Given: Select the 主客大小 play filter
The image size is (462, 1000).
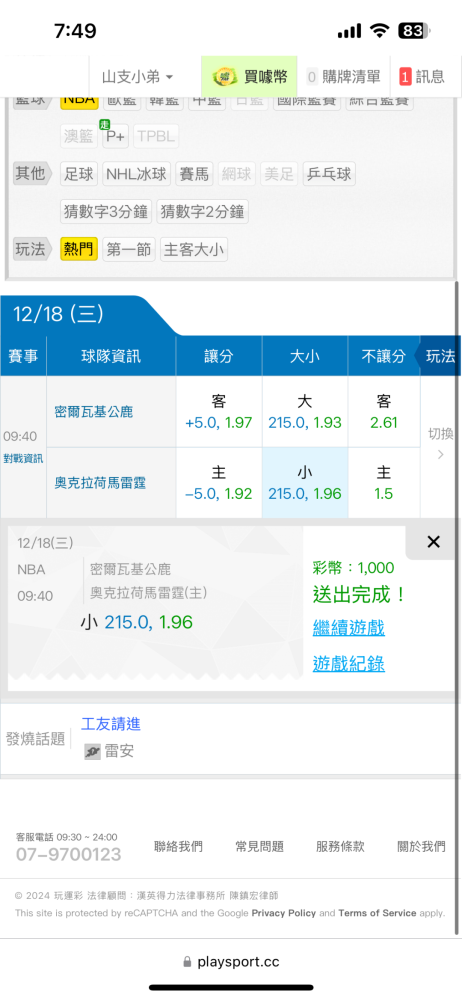Looking at the screenshot, I should click(x=194, y=249).
